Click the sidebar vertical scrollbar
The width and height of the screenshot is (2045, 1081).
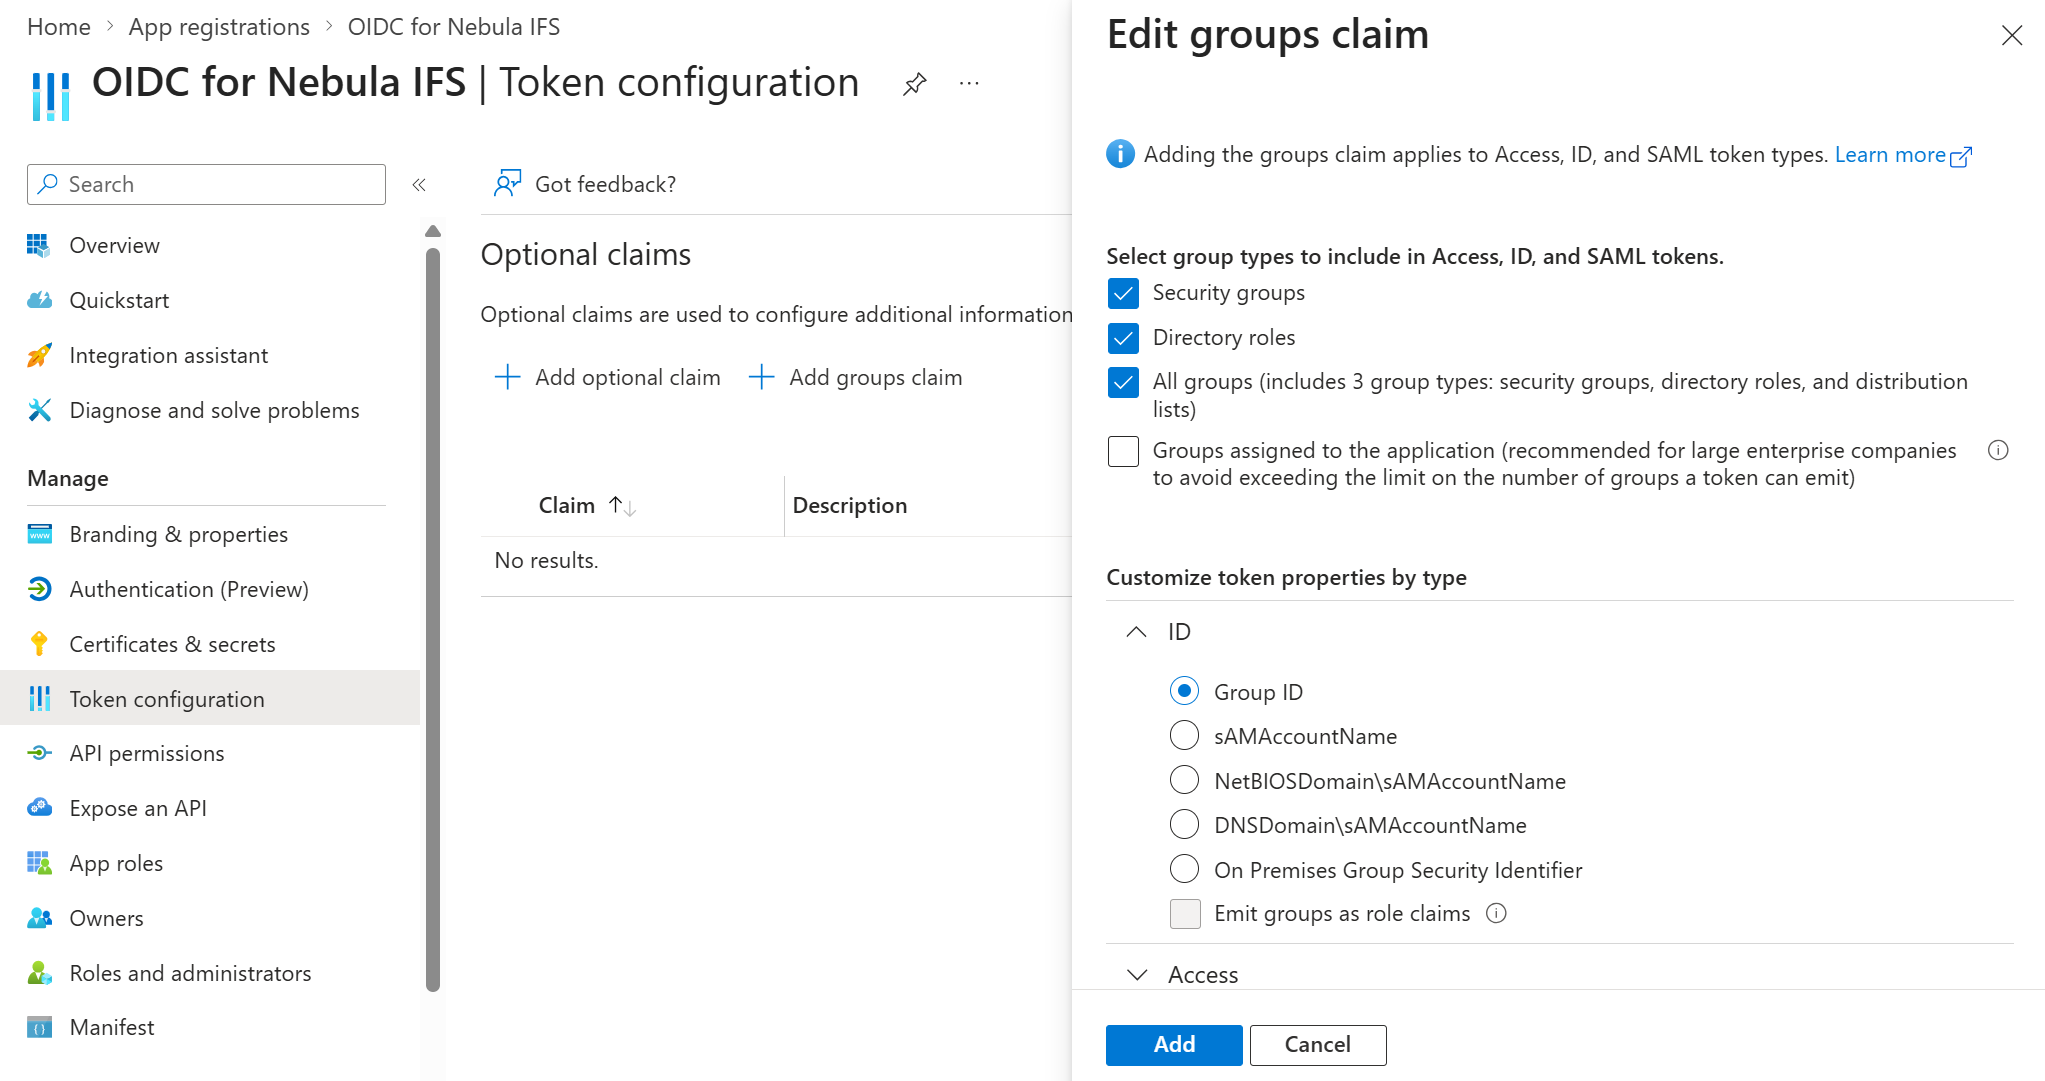coord(433,620)
